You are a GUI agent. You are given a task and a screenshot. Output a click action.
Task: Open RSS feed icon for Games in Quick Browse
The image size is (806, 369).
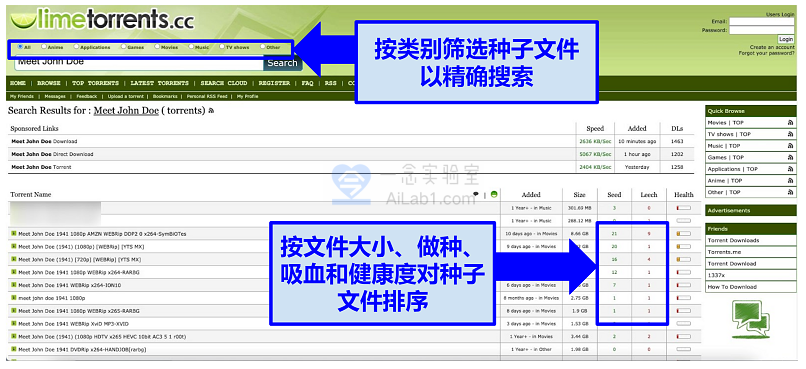(791, 157)
